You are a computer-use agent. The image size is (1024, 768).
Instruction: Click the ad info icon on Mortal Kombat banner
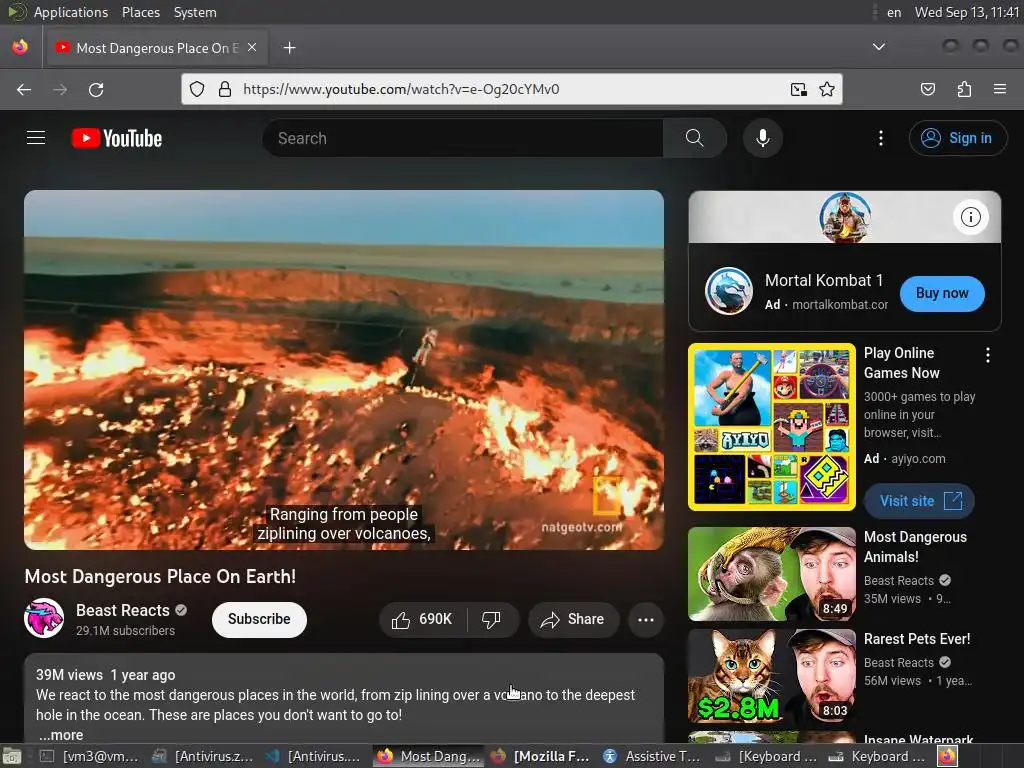tap(970, 217)
